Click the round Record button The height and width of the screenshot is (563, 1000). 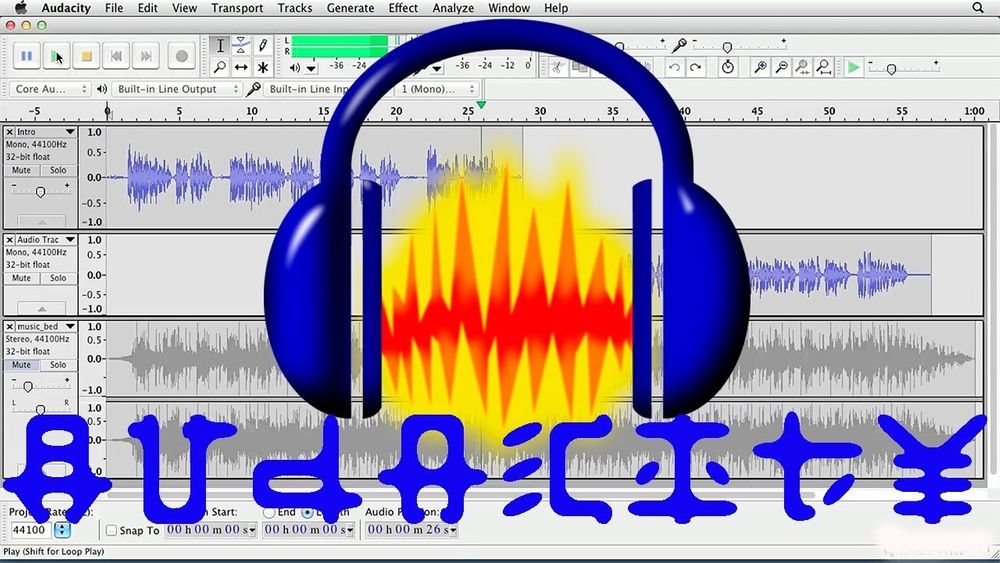(x=181, y=57)
